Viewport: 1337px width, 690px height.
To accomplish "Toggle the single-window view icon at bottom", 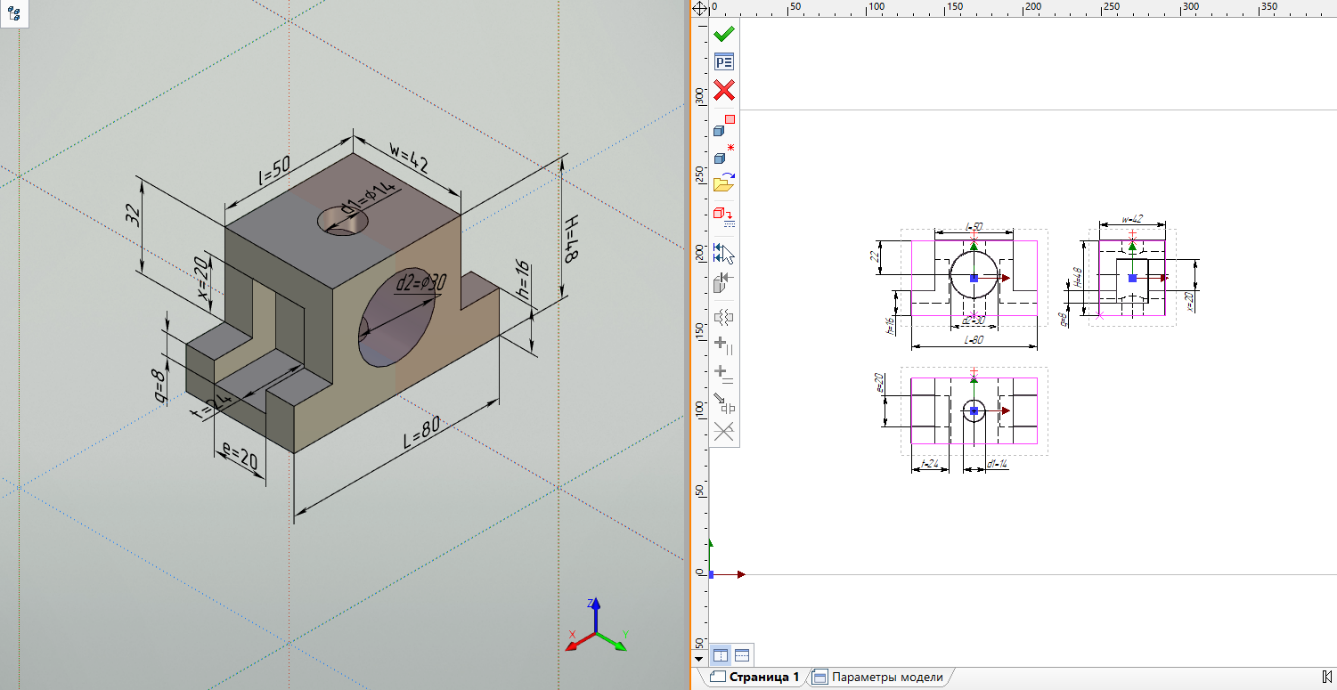I will pyautogui.click(x=742, y=656).
